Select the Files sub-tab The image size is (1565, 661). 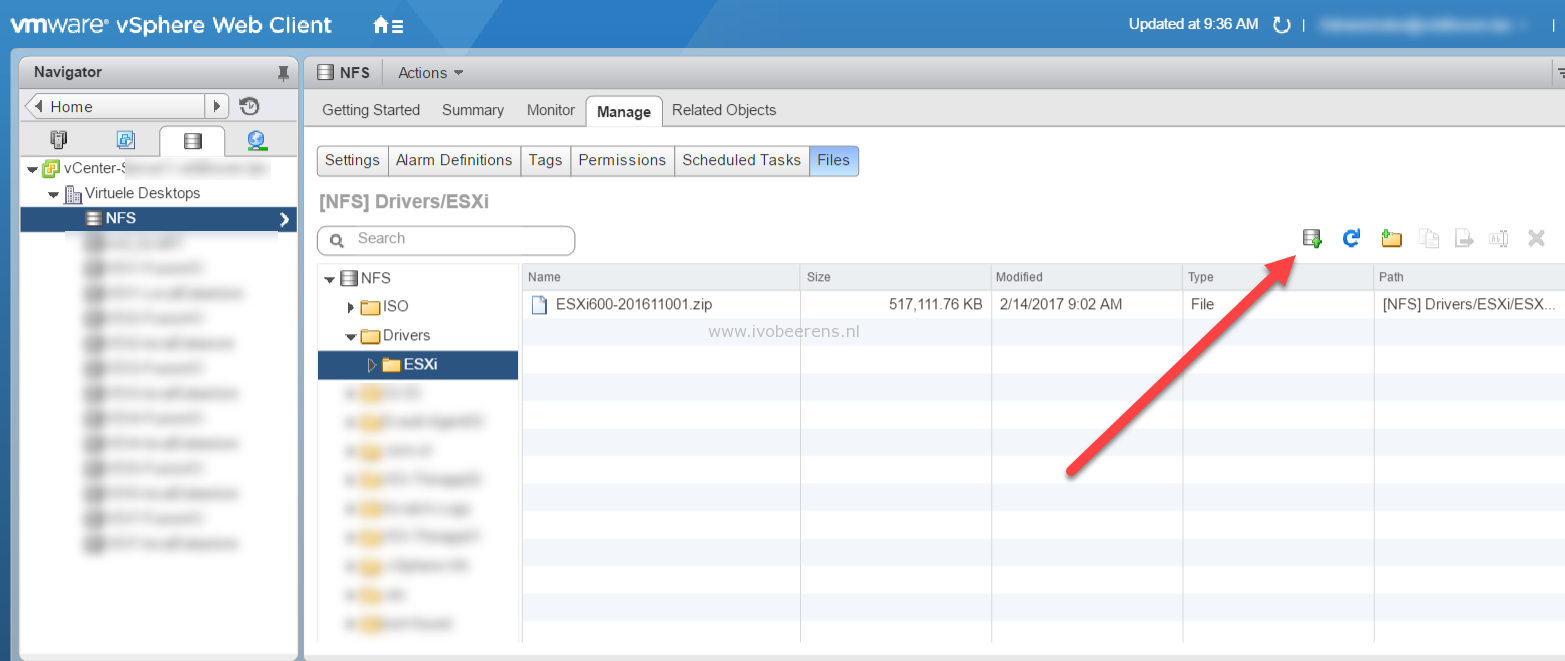833,160
